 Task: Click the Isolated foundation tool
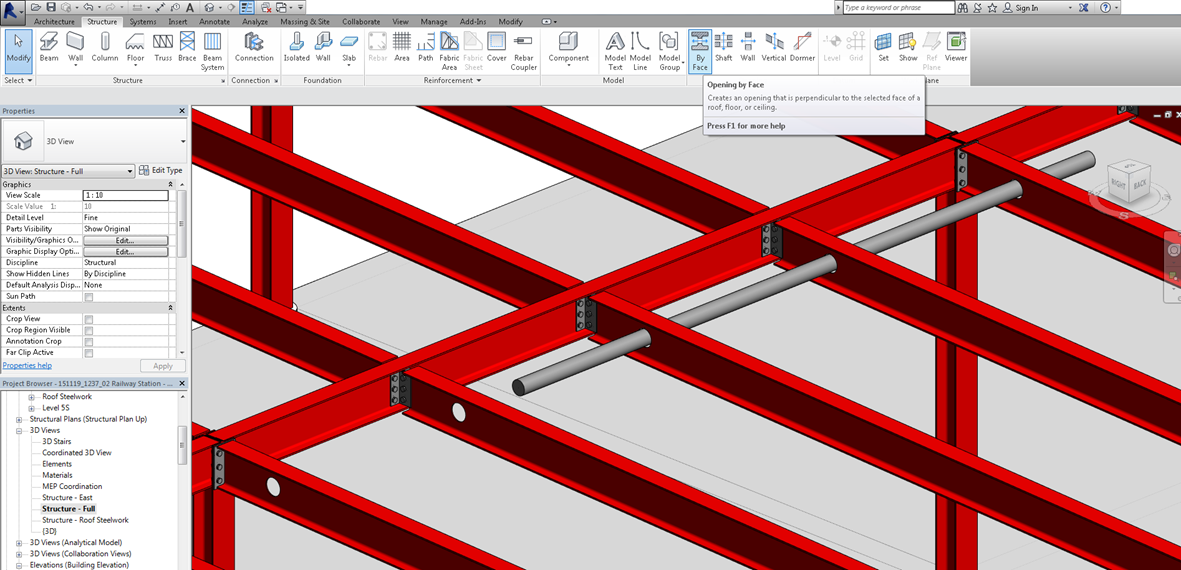[296, 46]
